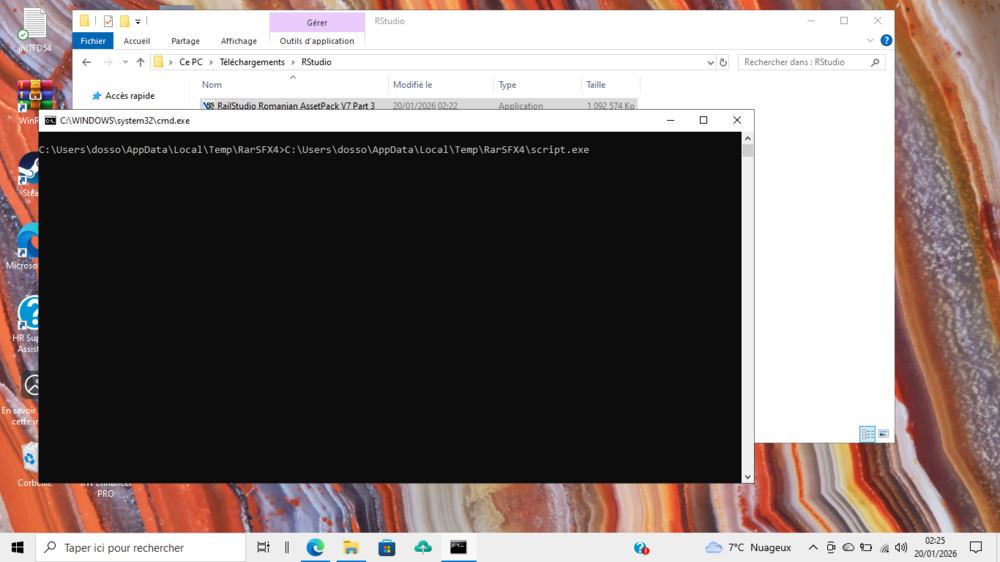Open Task View on taskbar
The image size is (1000, 562).
[x=263, y=547]
